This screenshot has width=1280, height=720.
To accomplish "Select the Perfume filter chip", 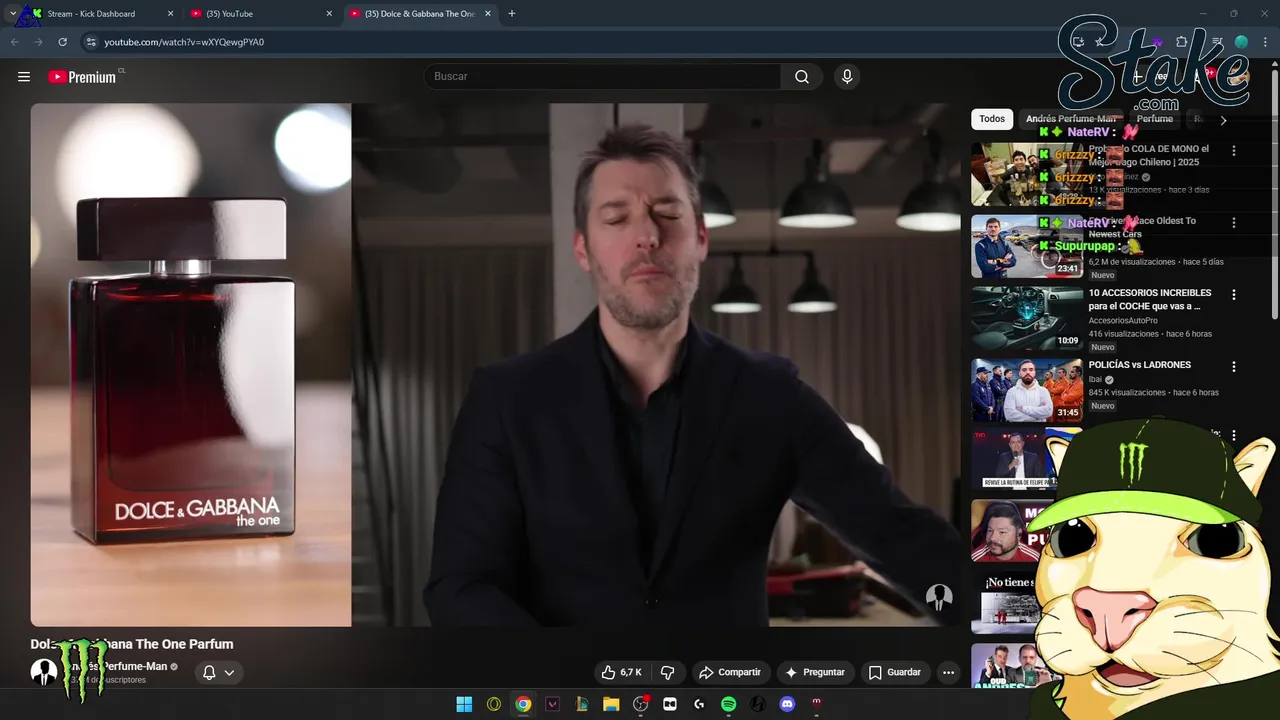I will click(1154, 119).
